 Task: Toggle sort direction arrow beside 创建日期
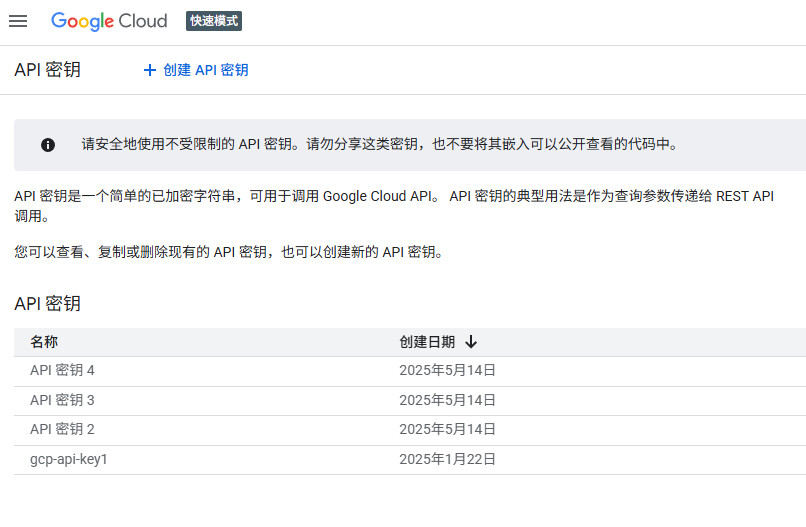tap(471, 342)
